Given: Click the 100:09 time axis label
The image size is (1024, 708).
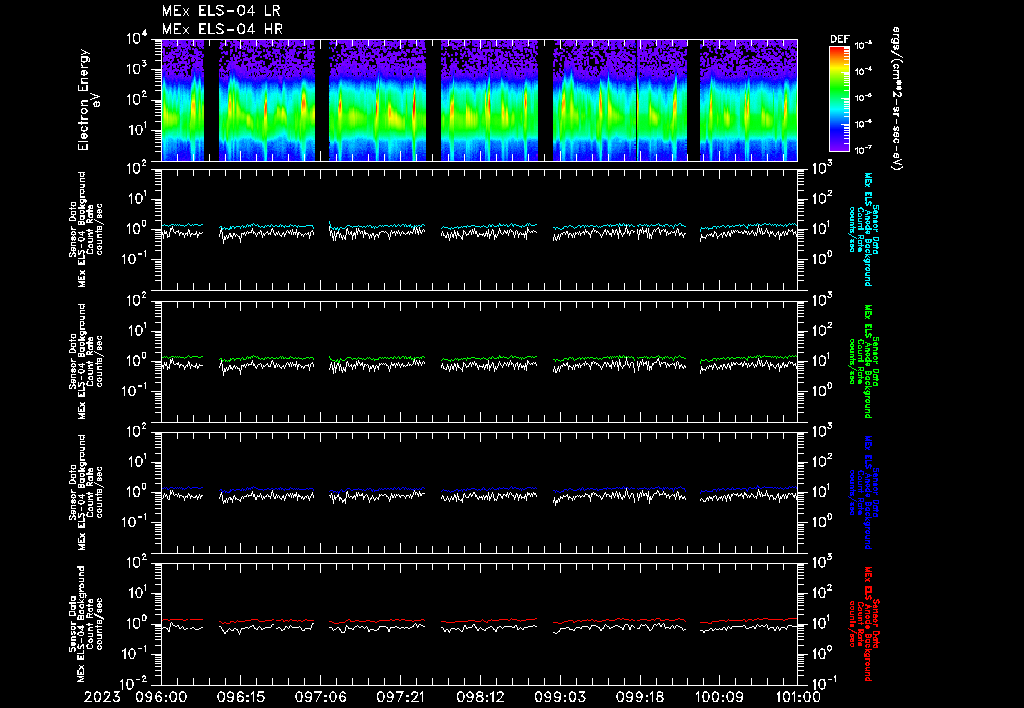Looking at the screenshot, I should pyautogui.click(x=720, y=697).
